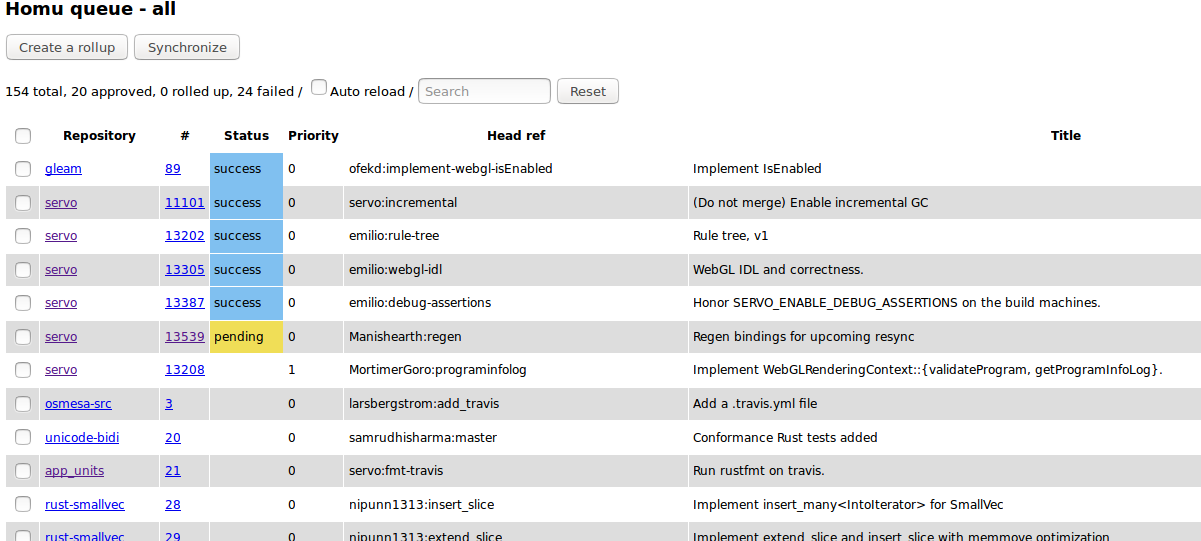Enable the Auto reload checkbox
This screenshot has width=1201, height=541.
[319, 88]
